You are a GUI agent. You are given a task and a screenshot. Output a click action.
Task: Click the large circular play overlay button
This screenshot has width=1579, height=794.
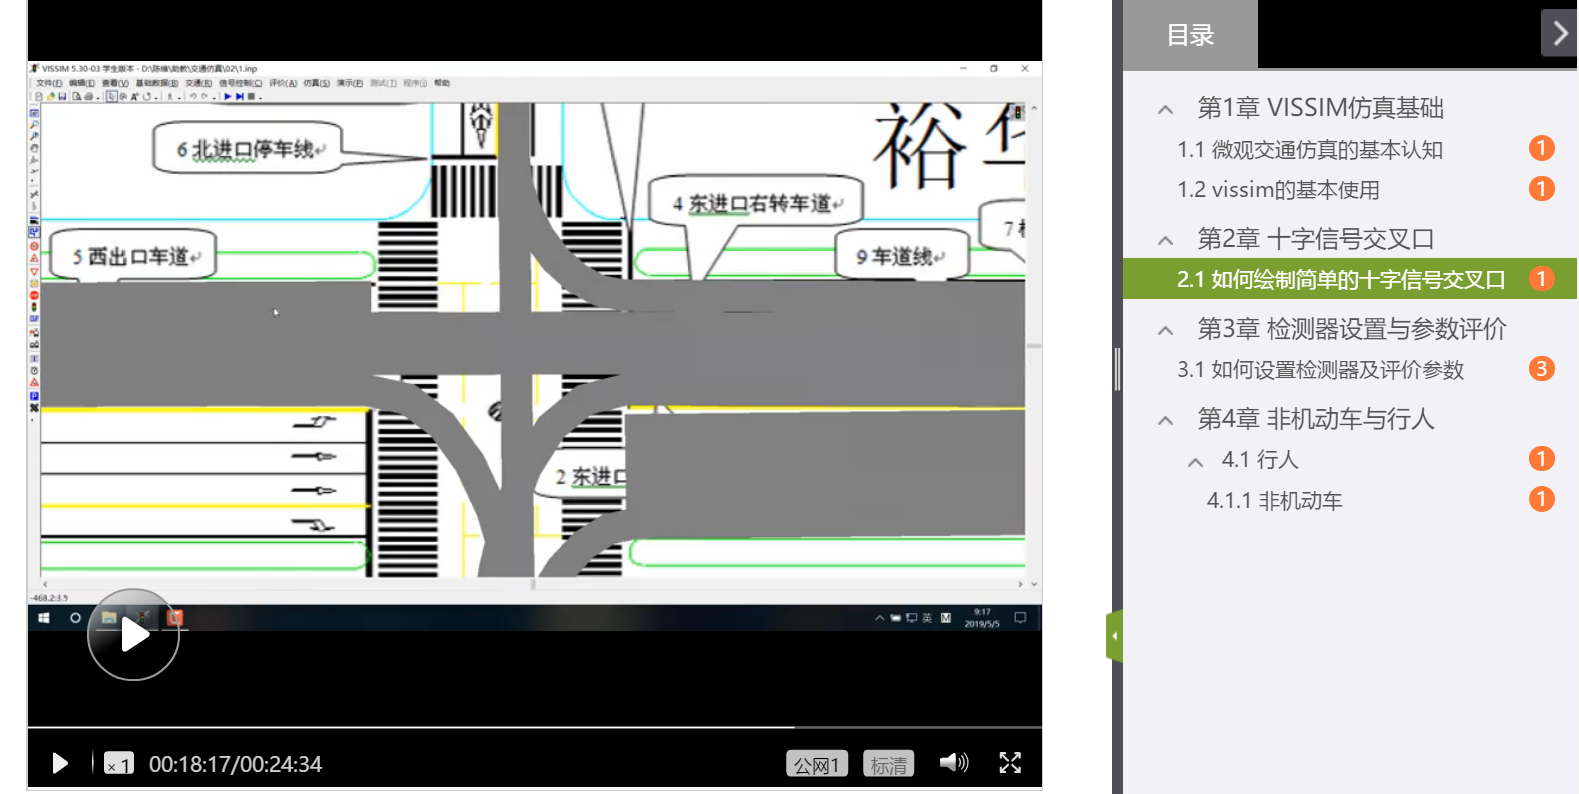tap(133, 635)
